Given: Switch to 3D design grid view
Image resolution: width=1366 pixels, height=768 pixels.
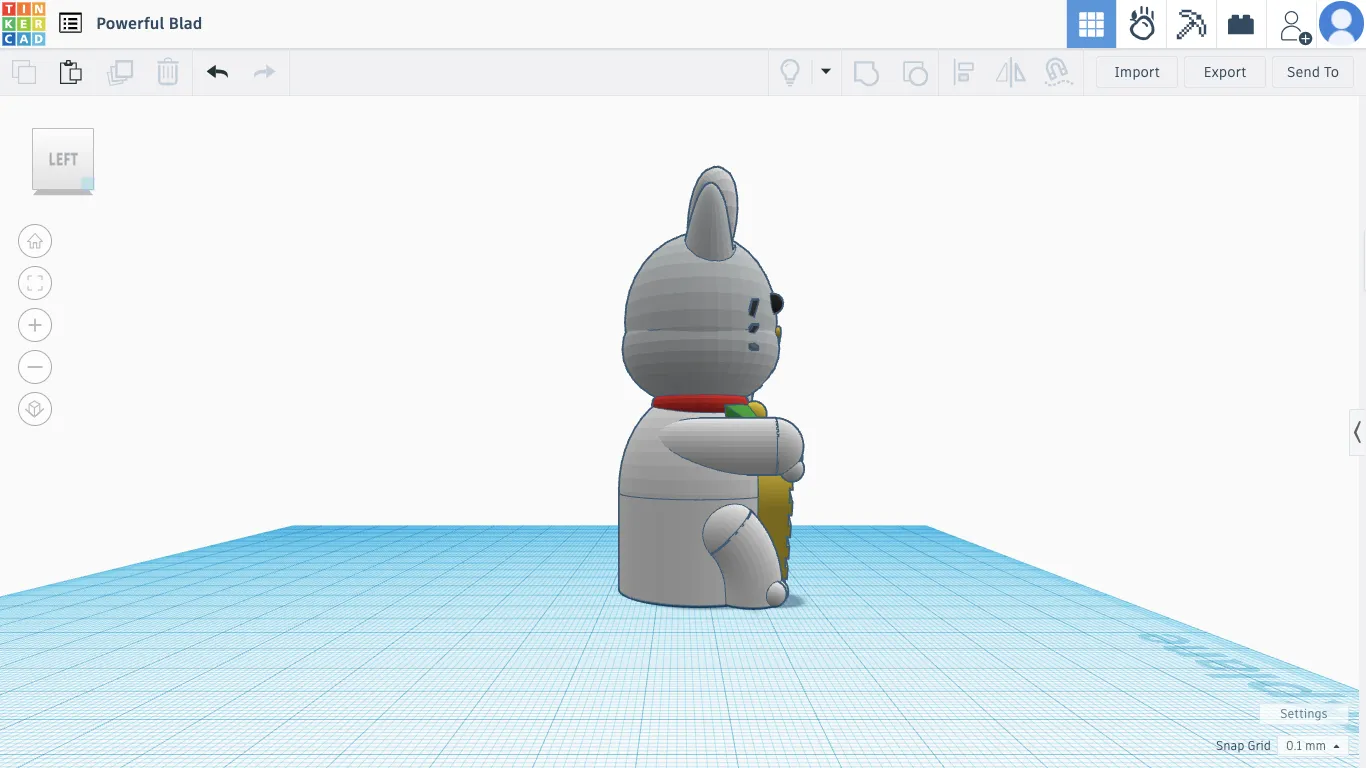Looking at the screenshot, I should (x=1091, y=24).
